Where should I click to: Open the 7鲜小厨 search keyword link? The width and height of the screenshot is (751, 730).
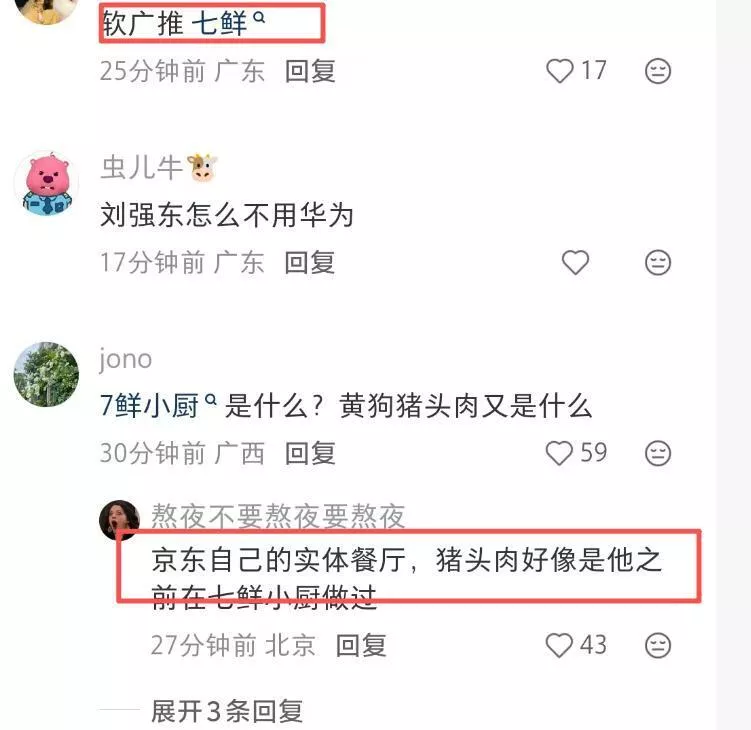158,406
